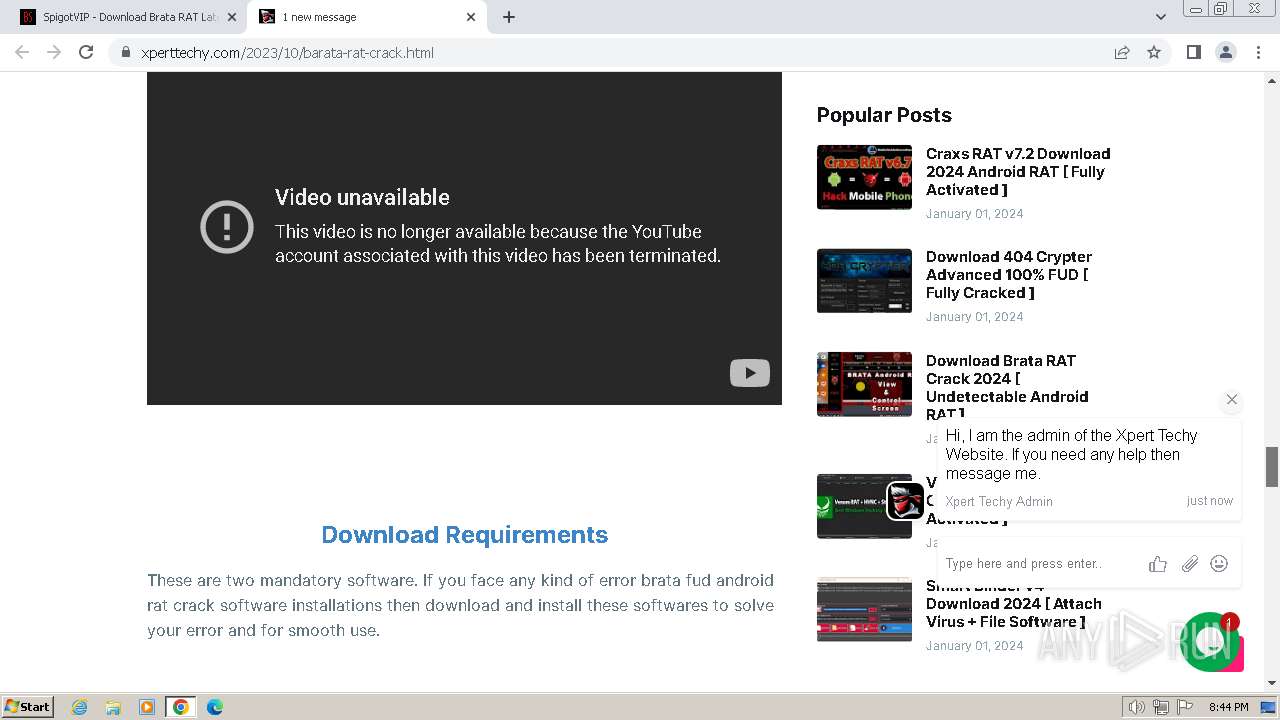Viewport: 1280px width, 720px height.
Task: Open Craxs RAT post thumbnail
Action: (x=864, y=177)
